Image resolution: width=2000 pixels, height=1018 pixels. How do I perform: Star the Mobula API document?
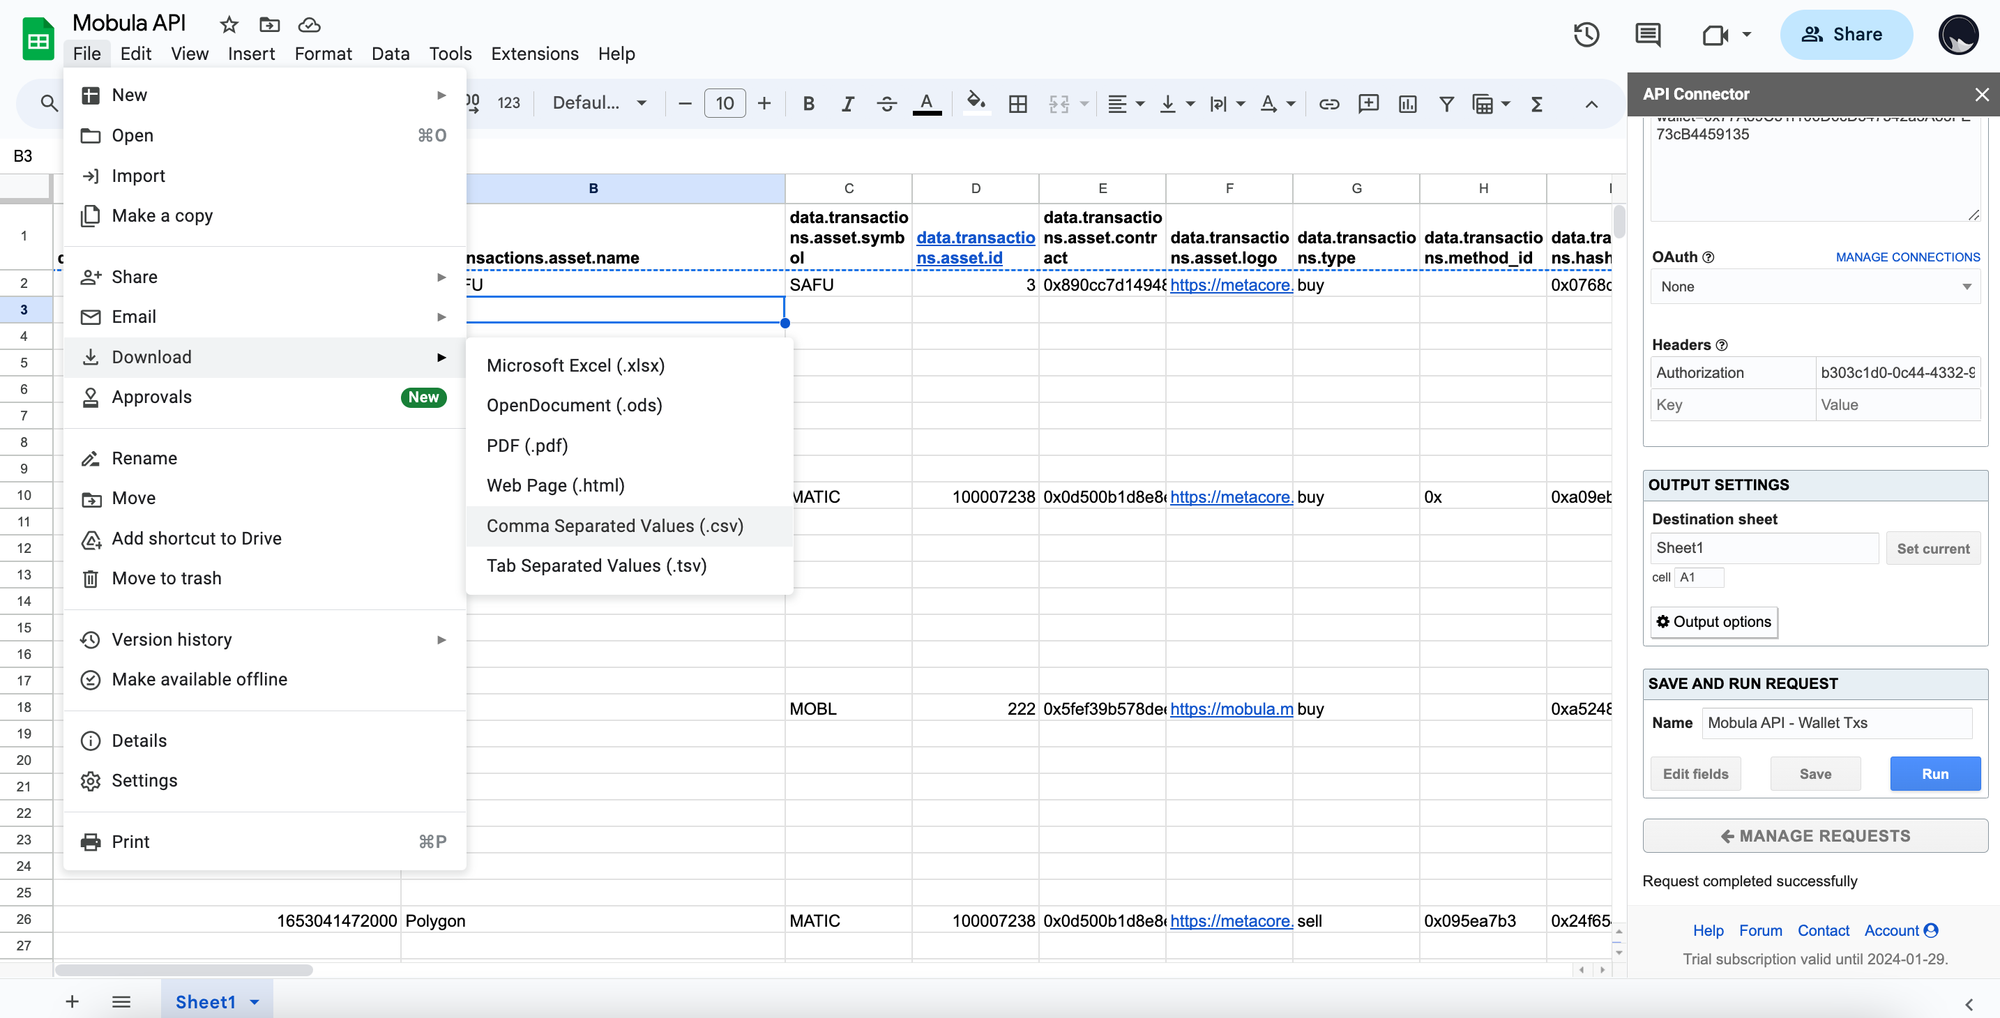(x=229, y=25)
